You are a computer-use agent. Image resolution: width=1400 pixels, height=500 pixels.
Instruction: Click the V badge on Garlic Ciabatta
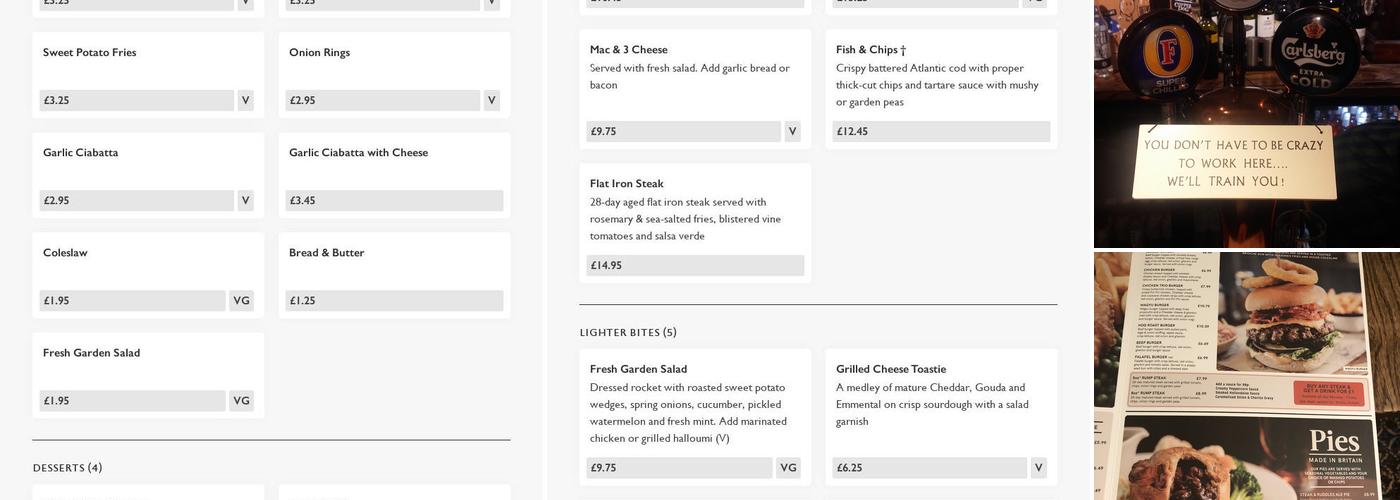click(x=245, y=200)
